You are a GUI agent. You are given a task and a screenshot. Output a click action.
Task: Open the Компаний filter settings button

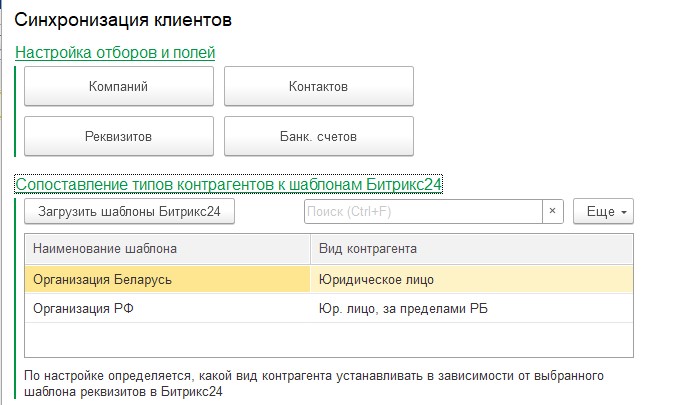[119, 86]
